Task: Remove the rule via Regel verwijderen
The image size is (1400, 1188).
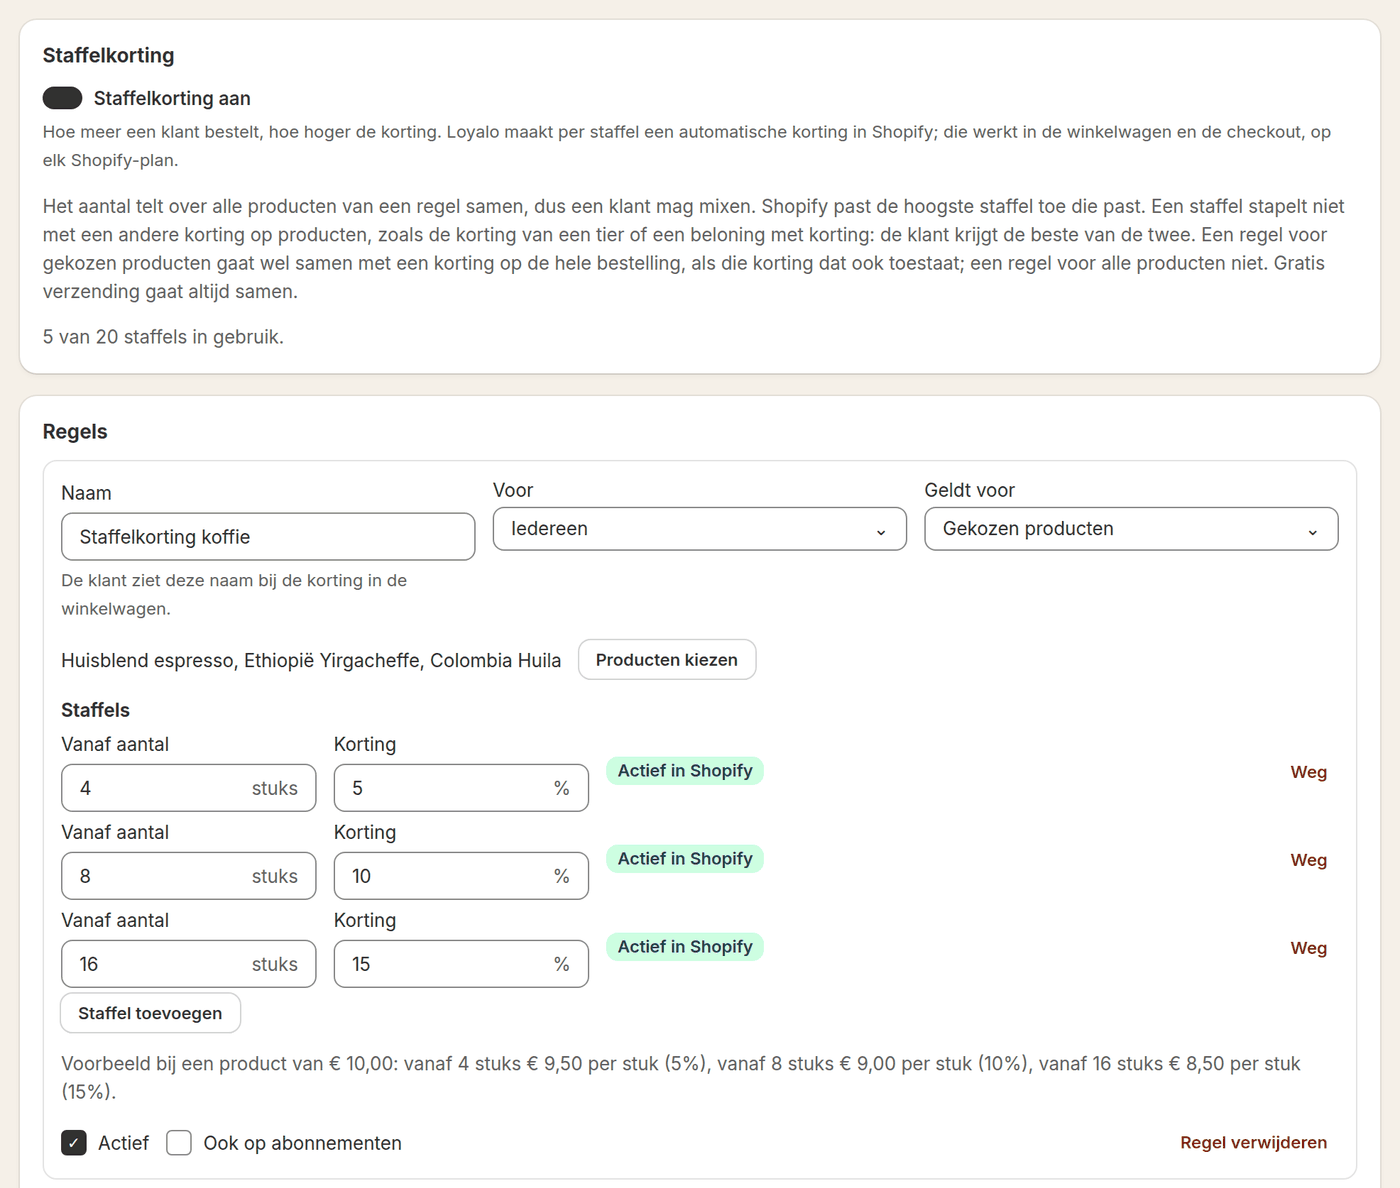Action: tap(1254, 1143)
